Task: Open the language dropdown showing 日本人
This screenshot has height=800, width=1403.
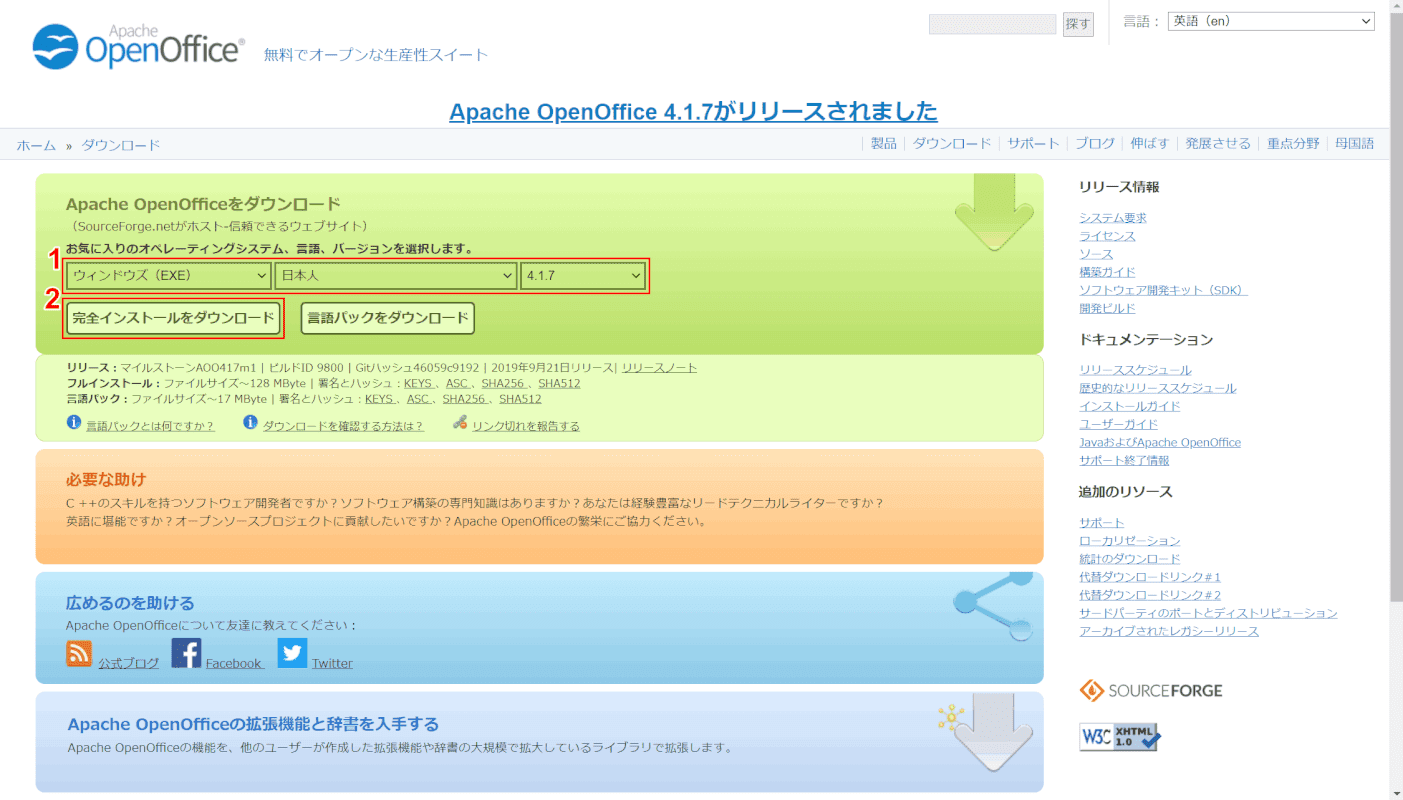Action: click(x=396, y=276)
